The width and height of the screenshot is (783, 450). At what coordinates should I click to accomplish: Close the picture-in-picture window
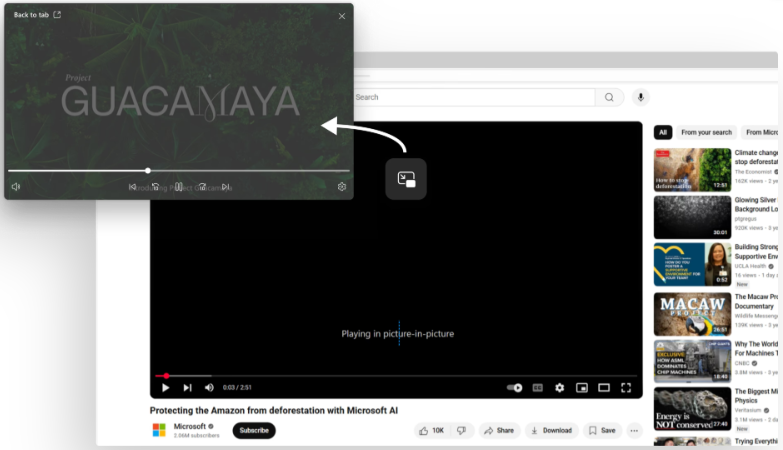342,16
